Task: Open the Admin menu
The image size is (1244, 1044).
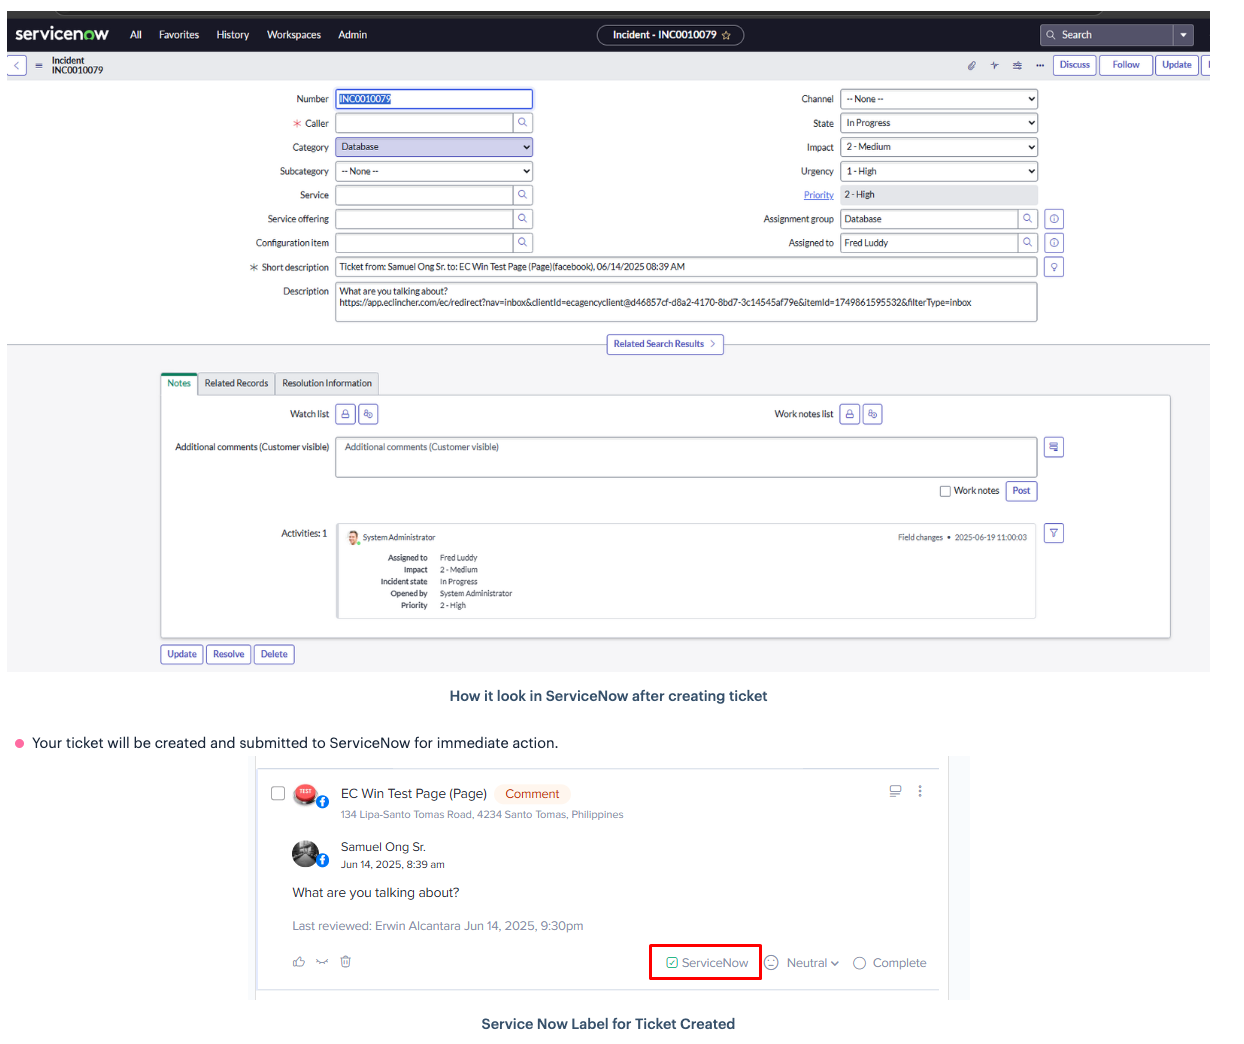Action: 353,35
